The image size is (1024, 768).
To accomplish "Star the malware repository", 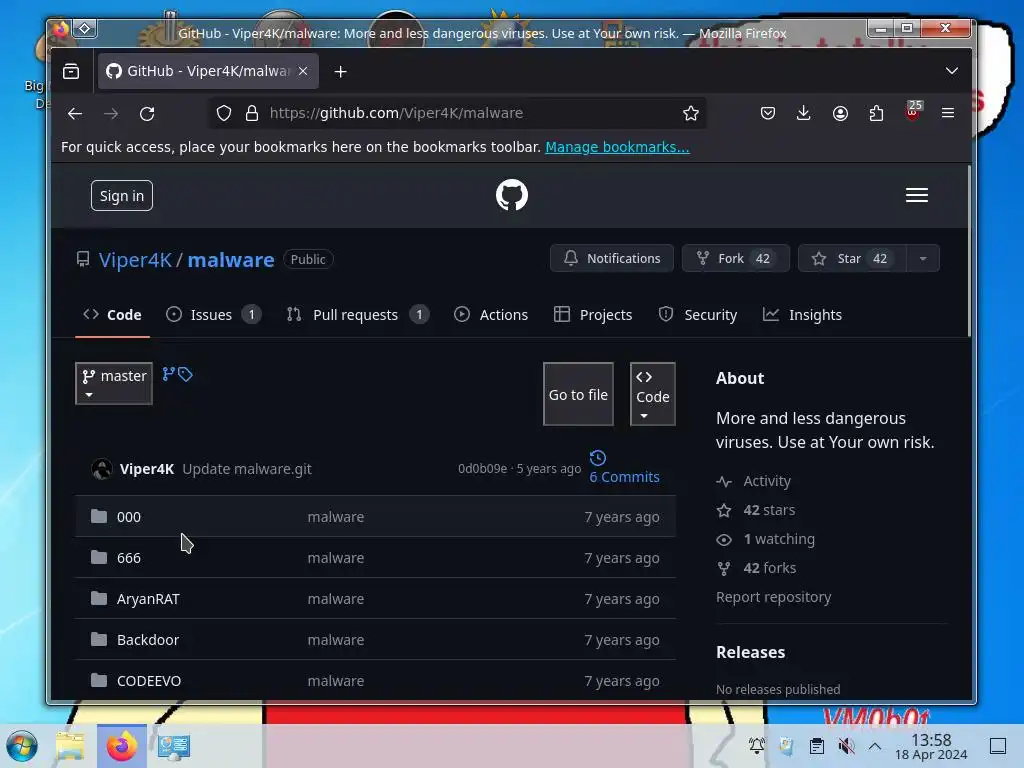I will tap(852, 259).
